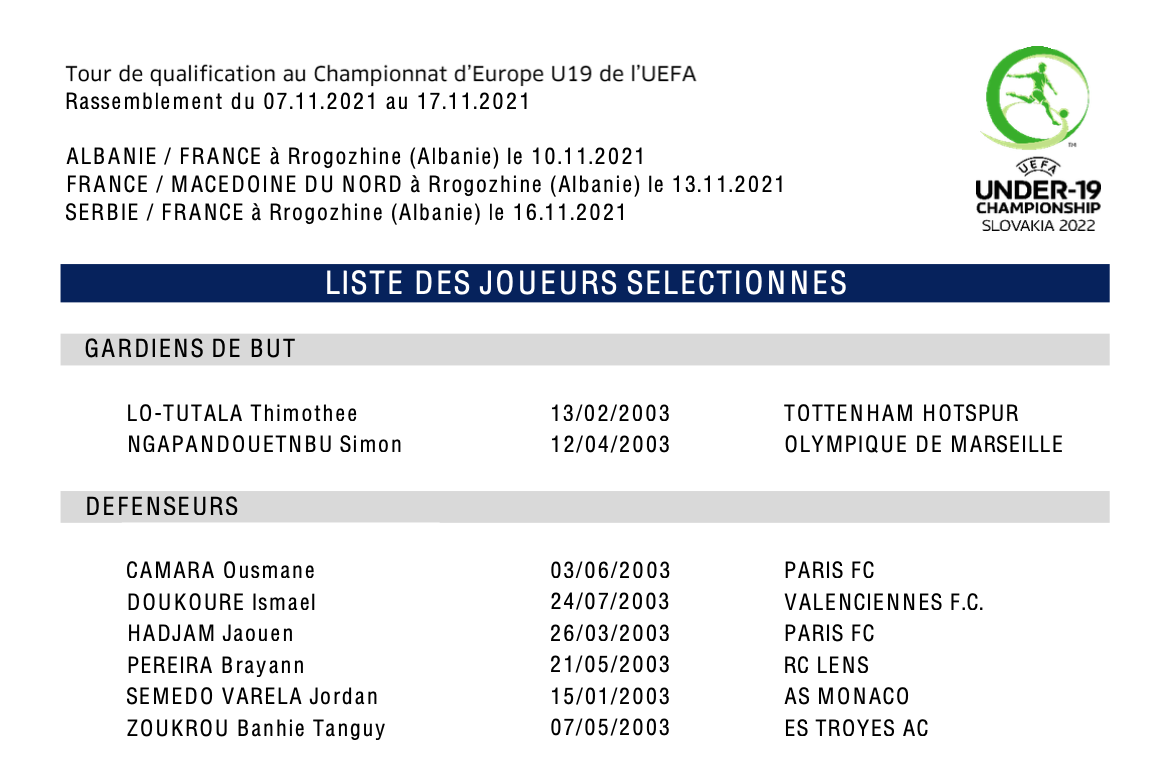Image resolution: width=1174 pixels, height=764 pixels.
Task: Click on CAMARA Ousmane's name
Action: coord(220,571)
